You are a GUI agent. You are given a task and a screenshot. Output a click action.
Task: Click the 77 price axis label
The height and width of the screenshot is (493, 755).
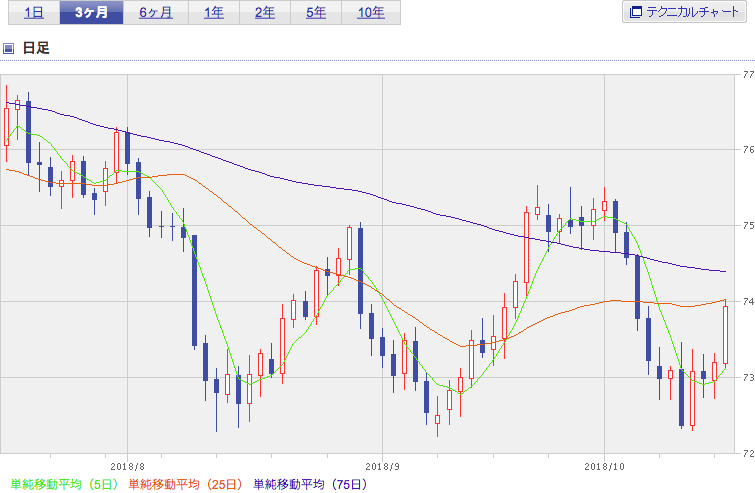[x=748, y=75]
